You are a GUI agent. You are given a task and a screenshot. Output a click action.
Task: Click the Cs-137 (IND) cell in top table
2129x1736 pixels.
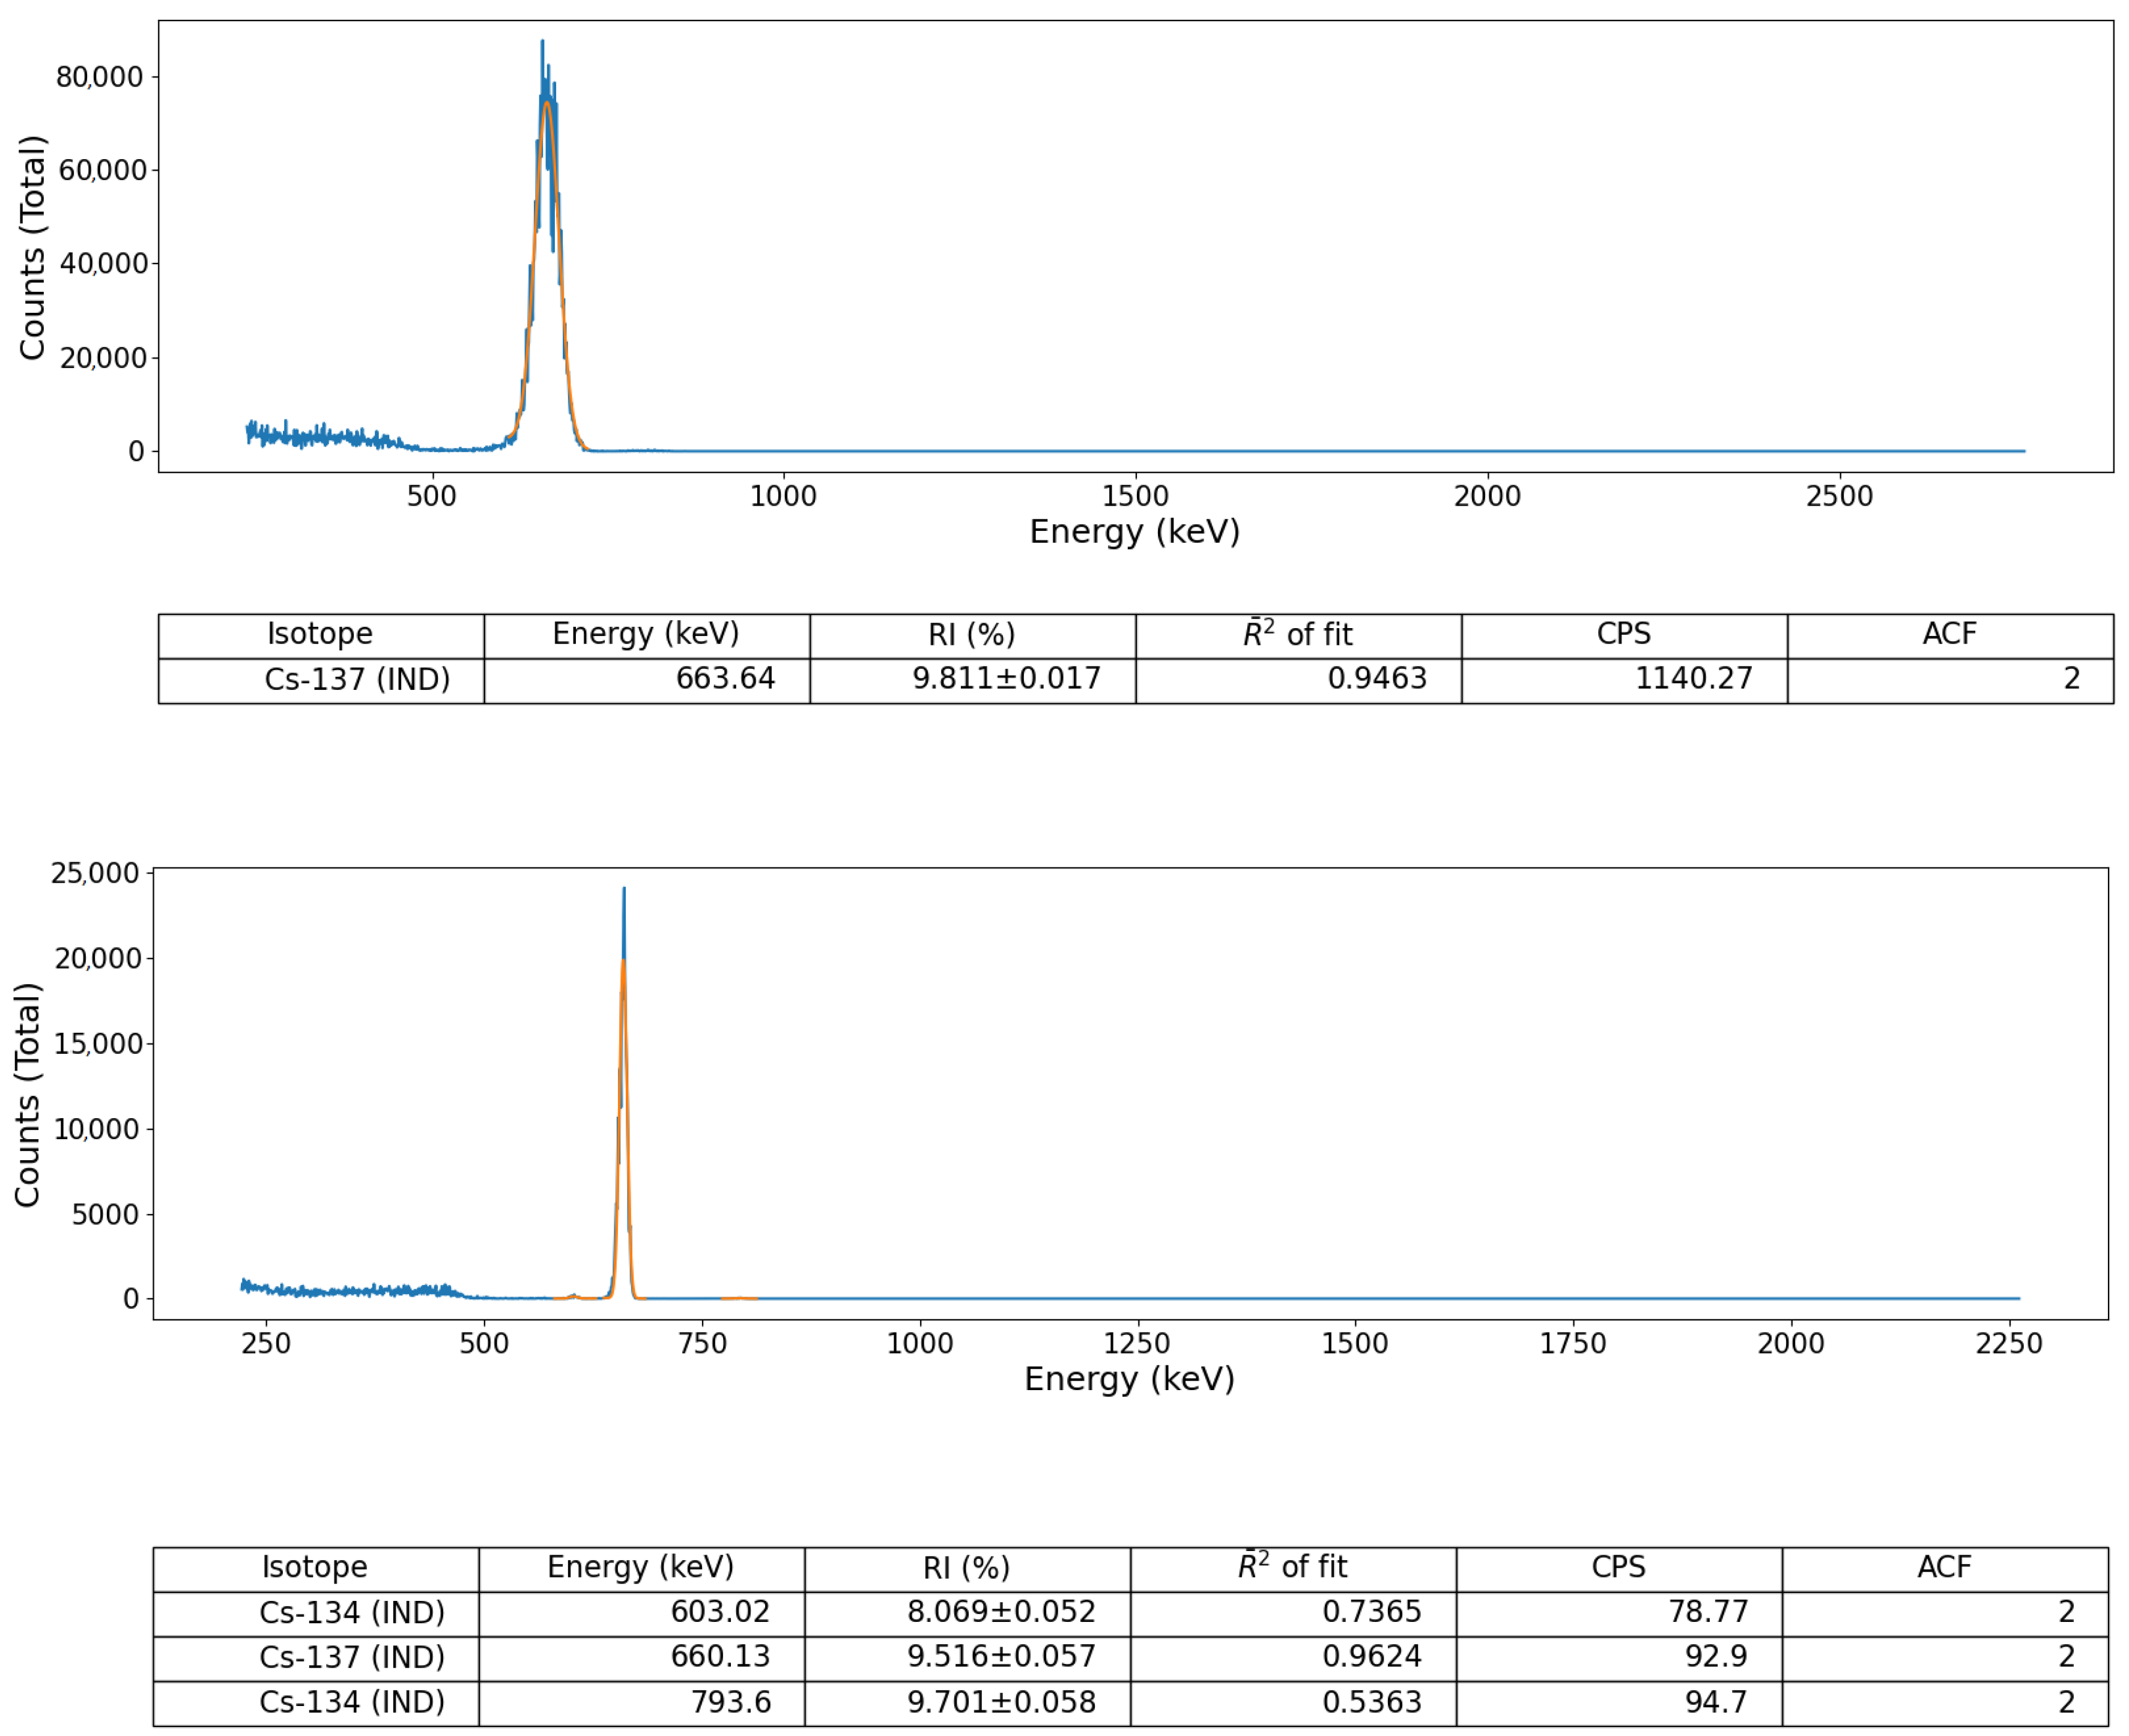357,680
